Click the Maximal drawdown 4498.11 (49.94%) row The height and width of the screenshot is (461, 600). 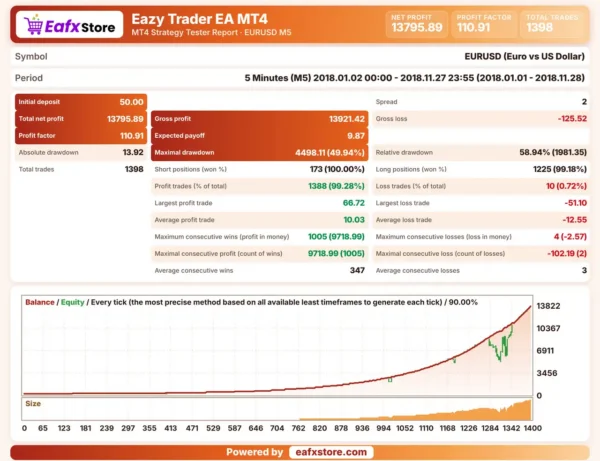click(x=259, y=153)
